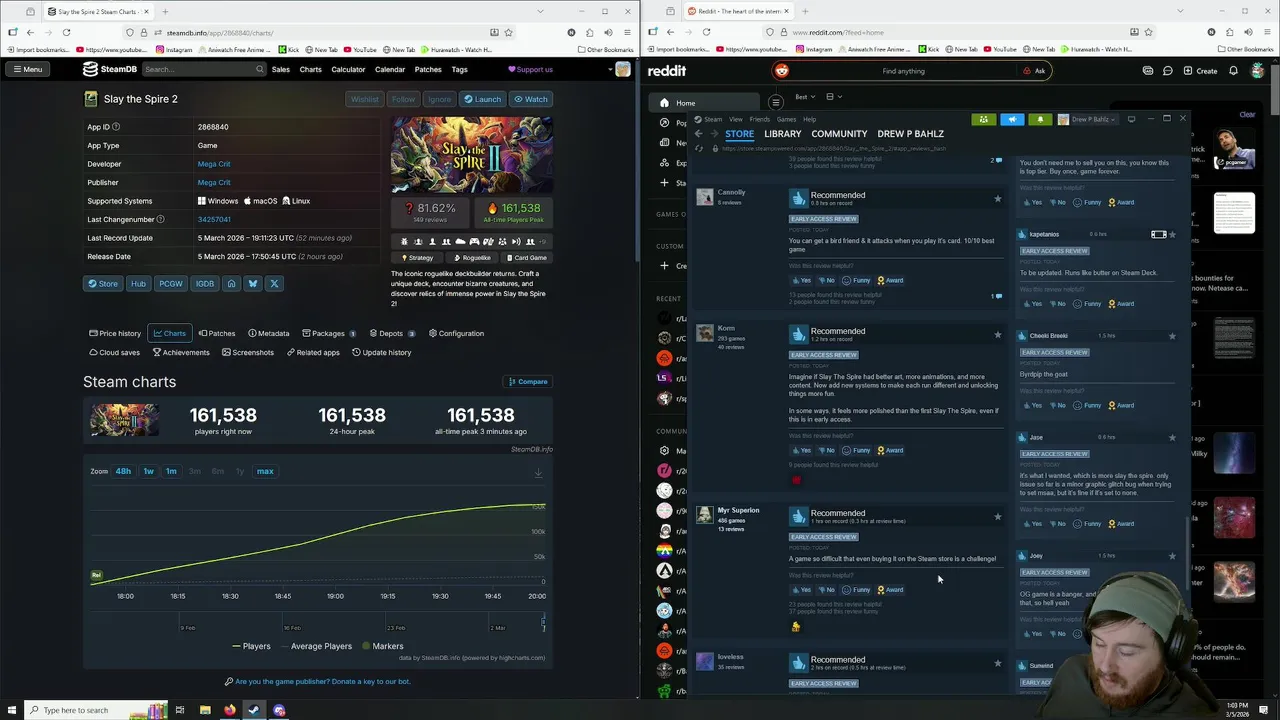Set chart zoom to 1w

point(148,471)
